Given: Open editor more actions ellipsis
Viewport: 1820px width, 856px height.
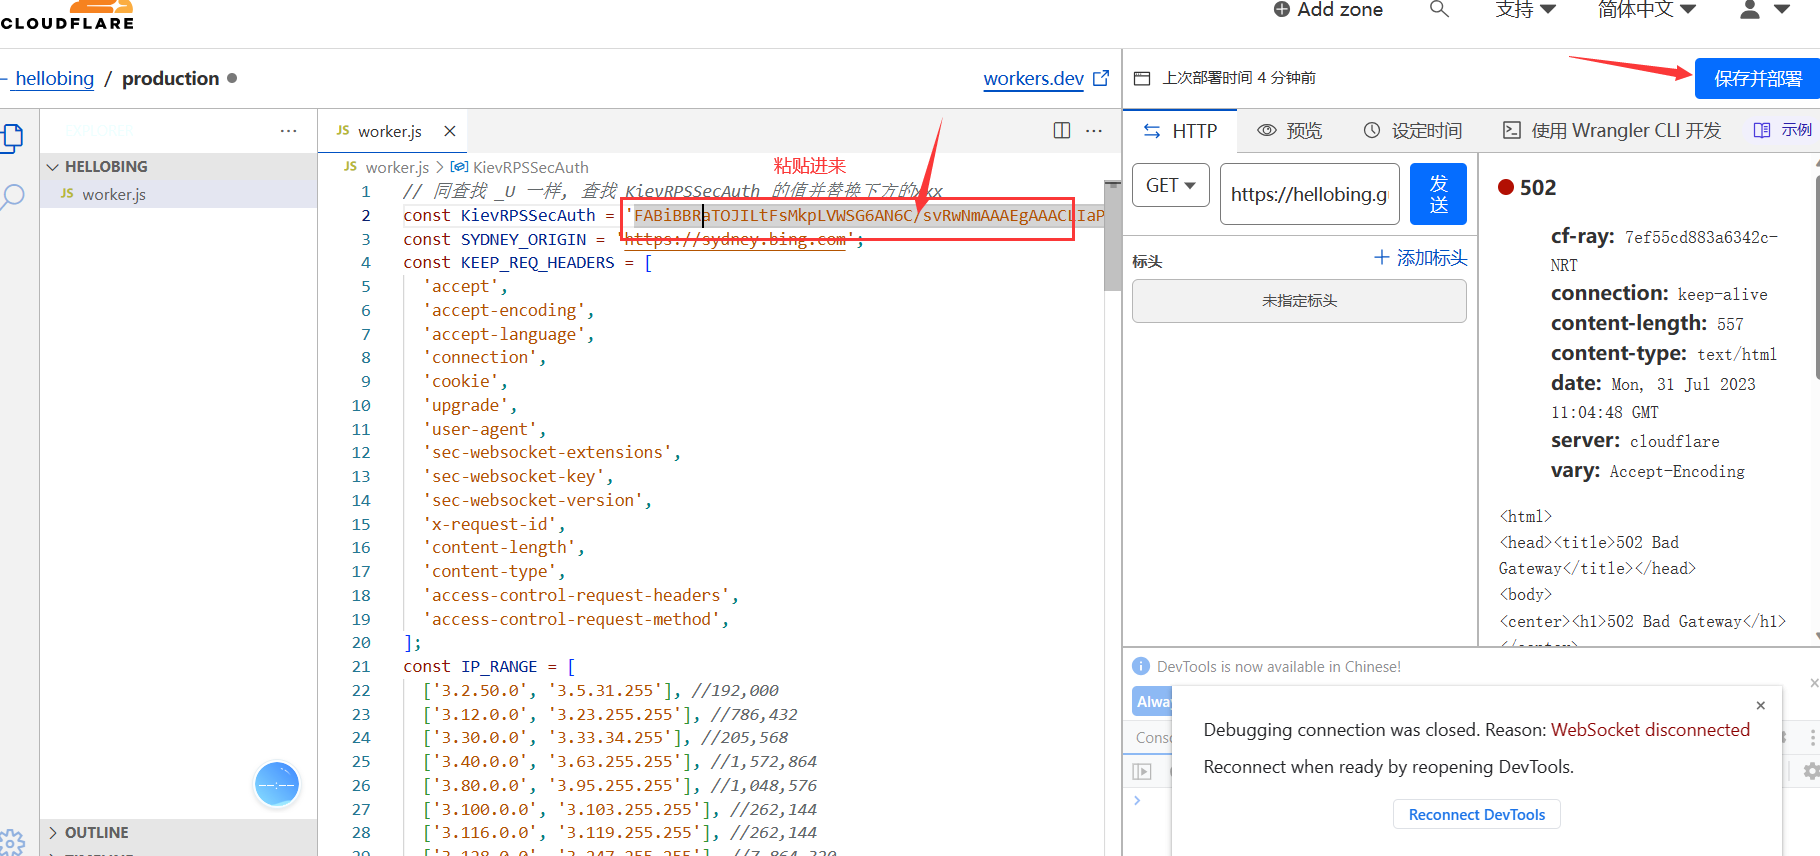Looking at the screenshot, I should tap(1094, 130).
